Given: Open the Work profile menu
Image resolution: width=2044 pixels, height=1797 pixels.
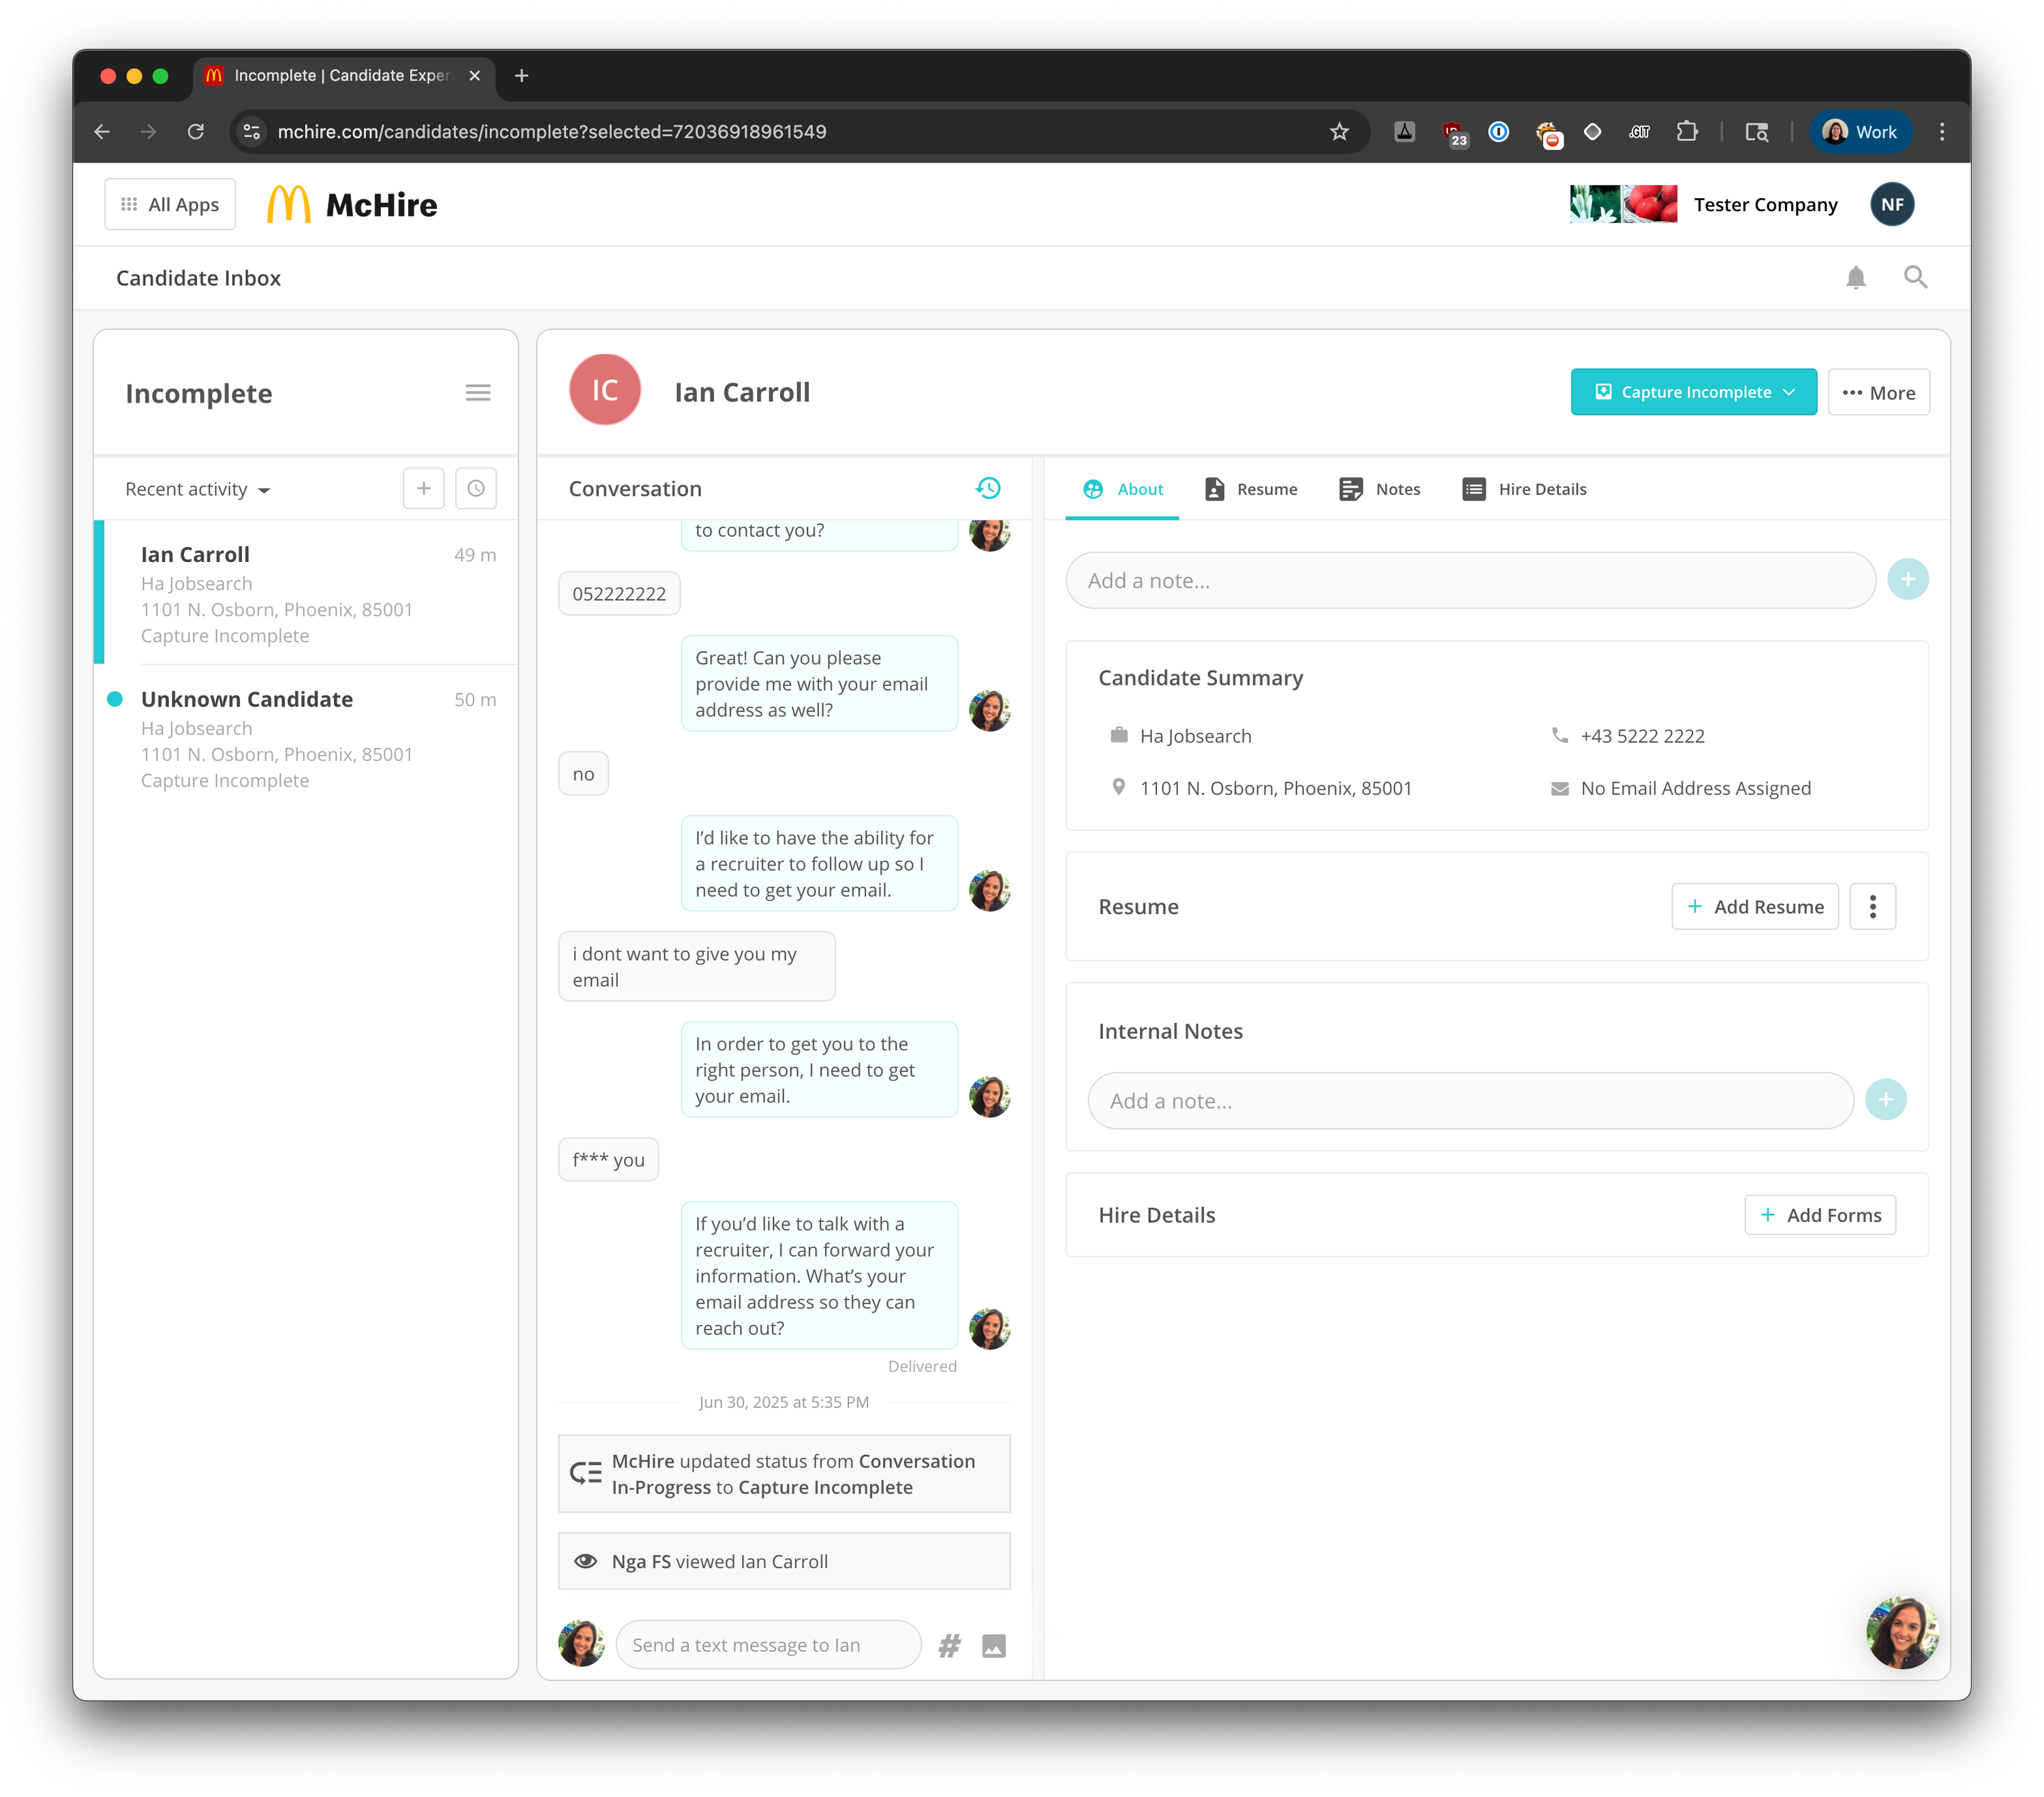Looking at the screenshot, I should (x=1860, y=131).
